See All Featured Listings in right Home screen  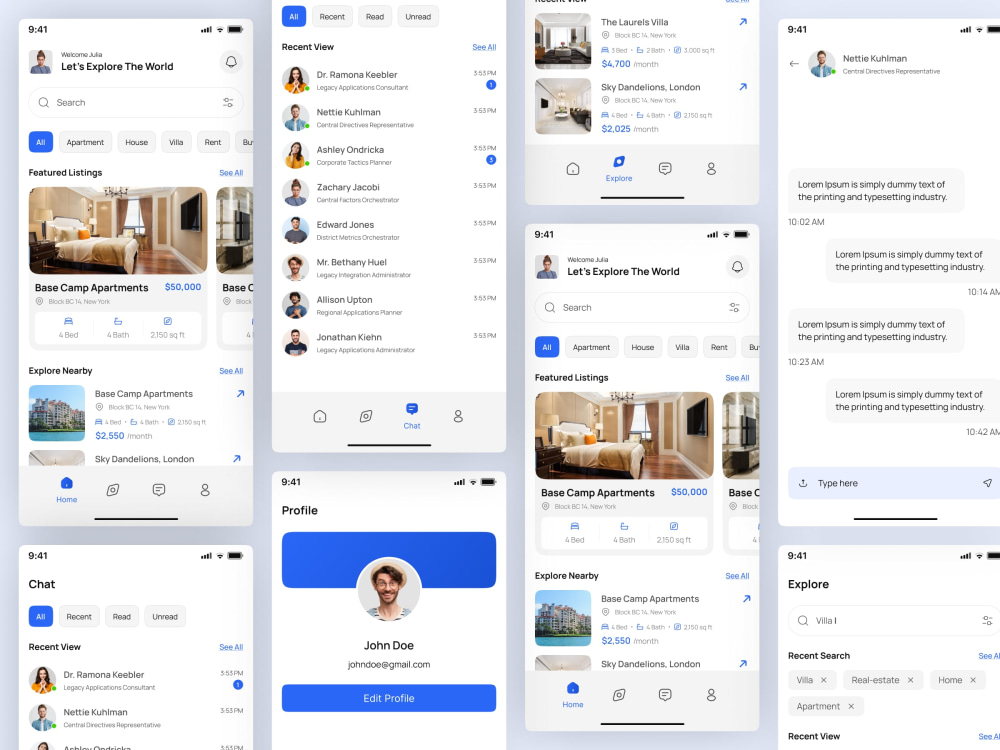coord(737,378)
